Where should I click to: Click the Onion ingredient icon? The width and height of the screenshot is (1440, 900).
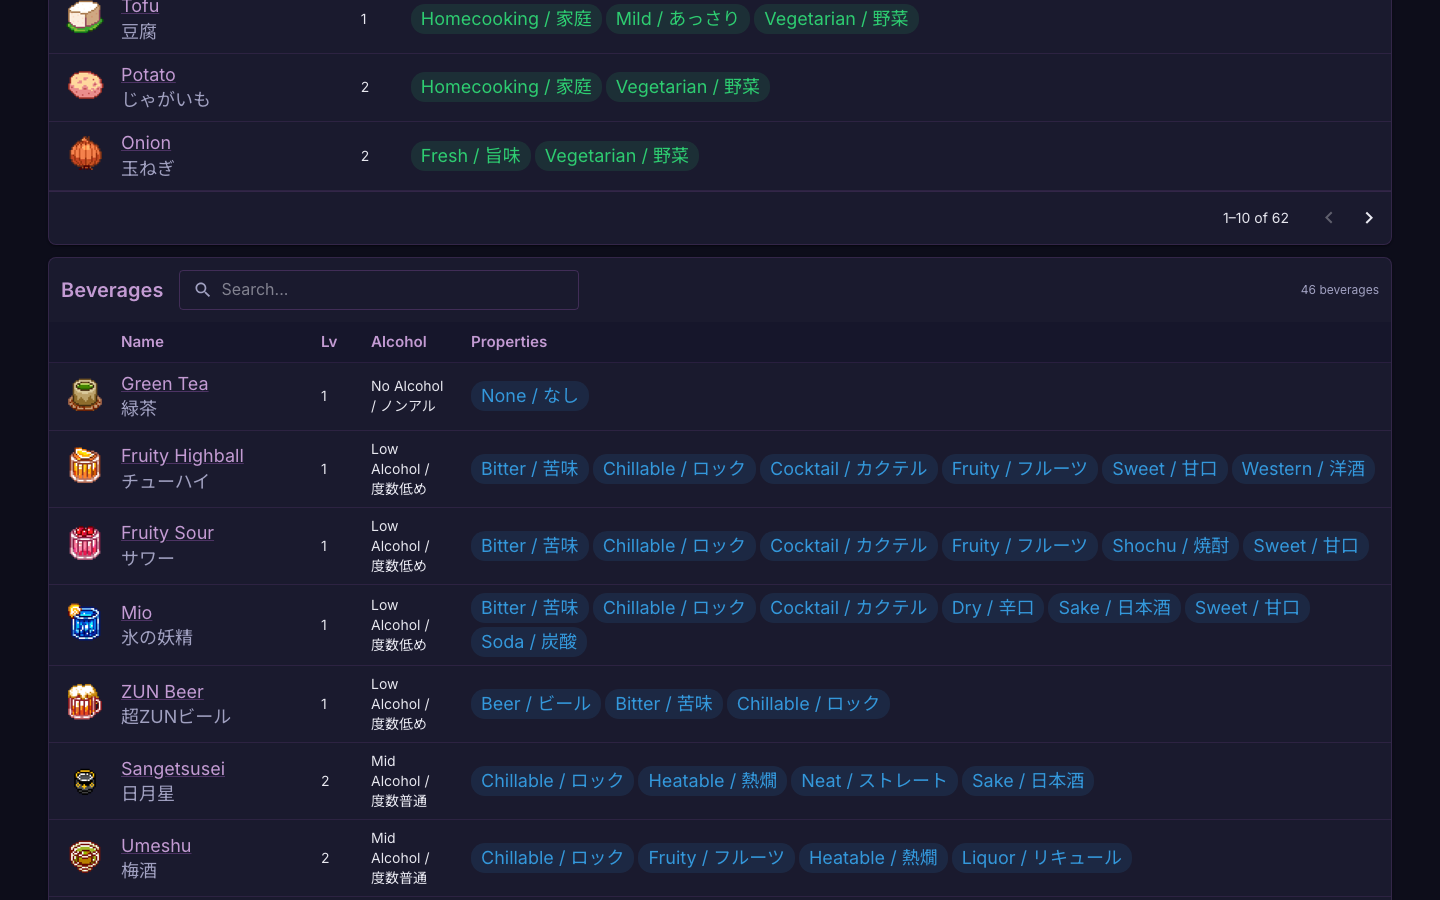tap(85, 155)
